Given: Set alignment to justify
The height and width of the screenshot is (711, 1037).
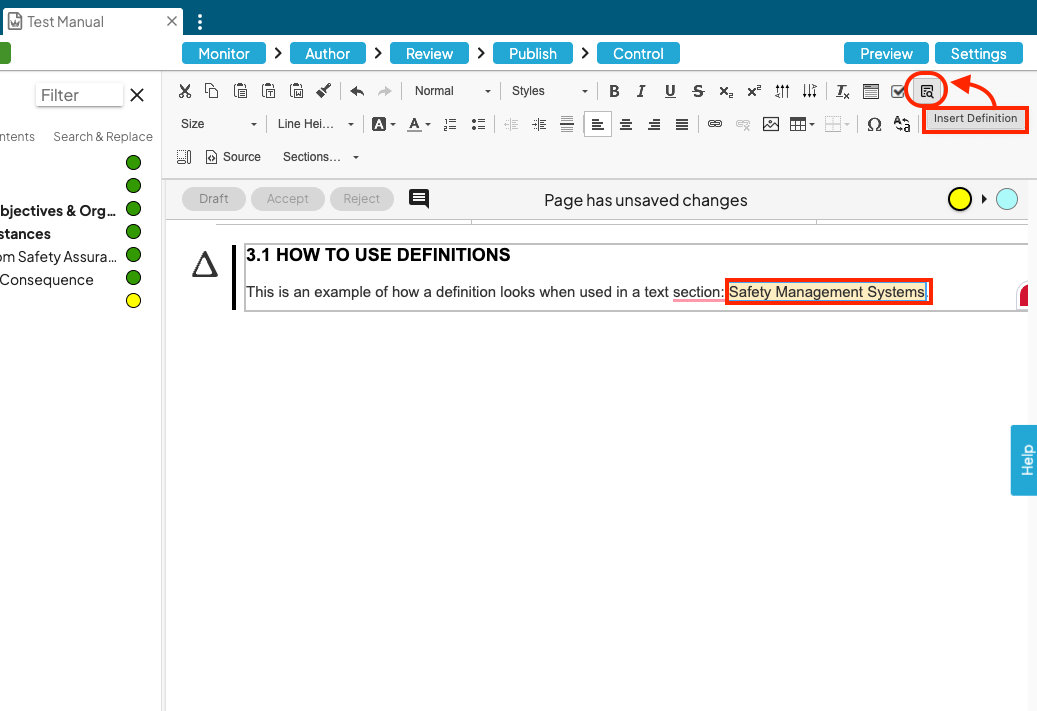Looking at the screenshot, I should pos(682,124).
